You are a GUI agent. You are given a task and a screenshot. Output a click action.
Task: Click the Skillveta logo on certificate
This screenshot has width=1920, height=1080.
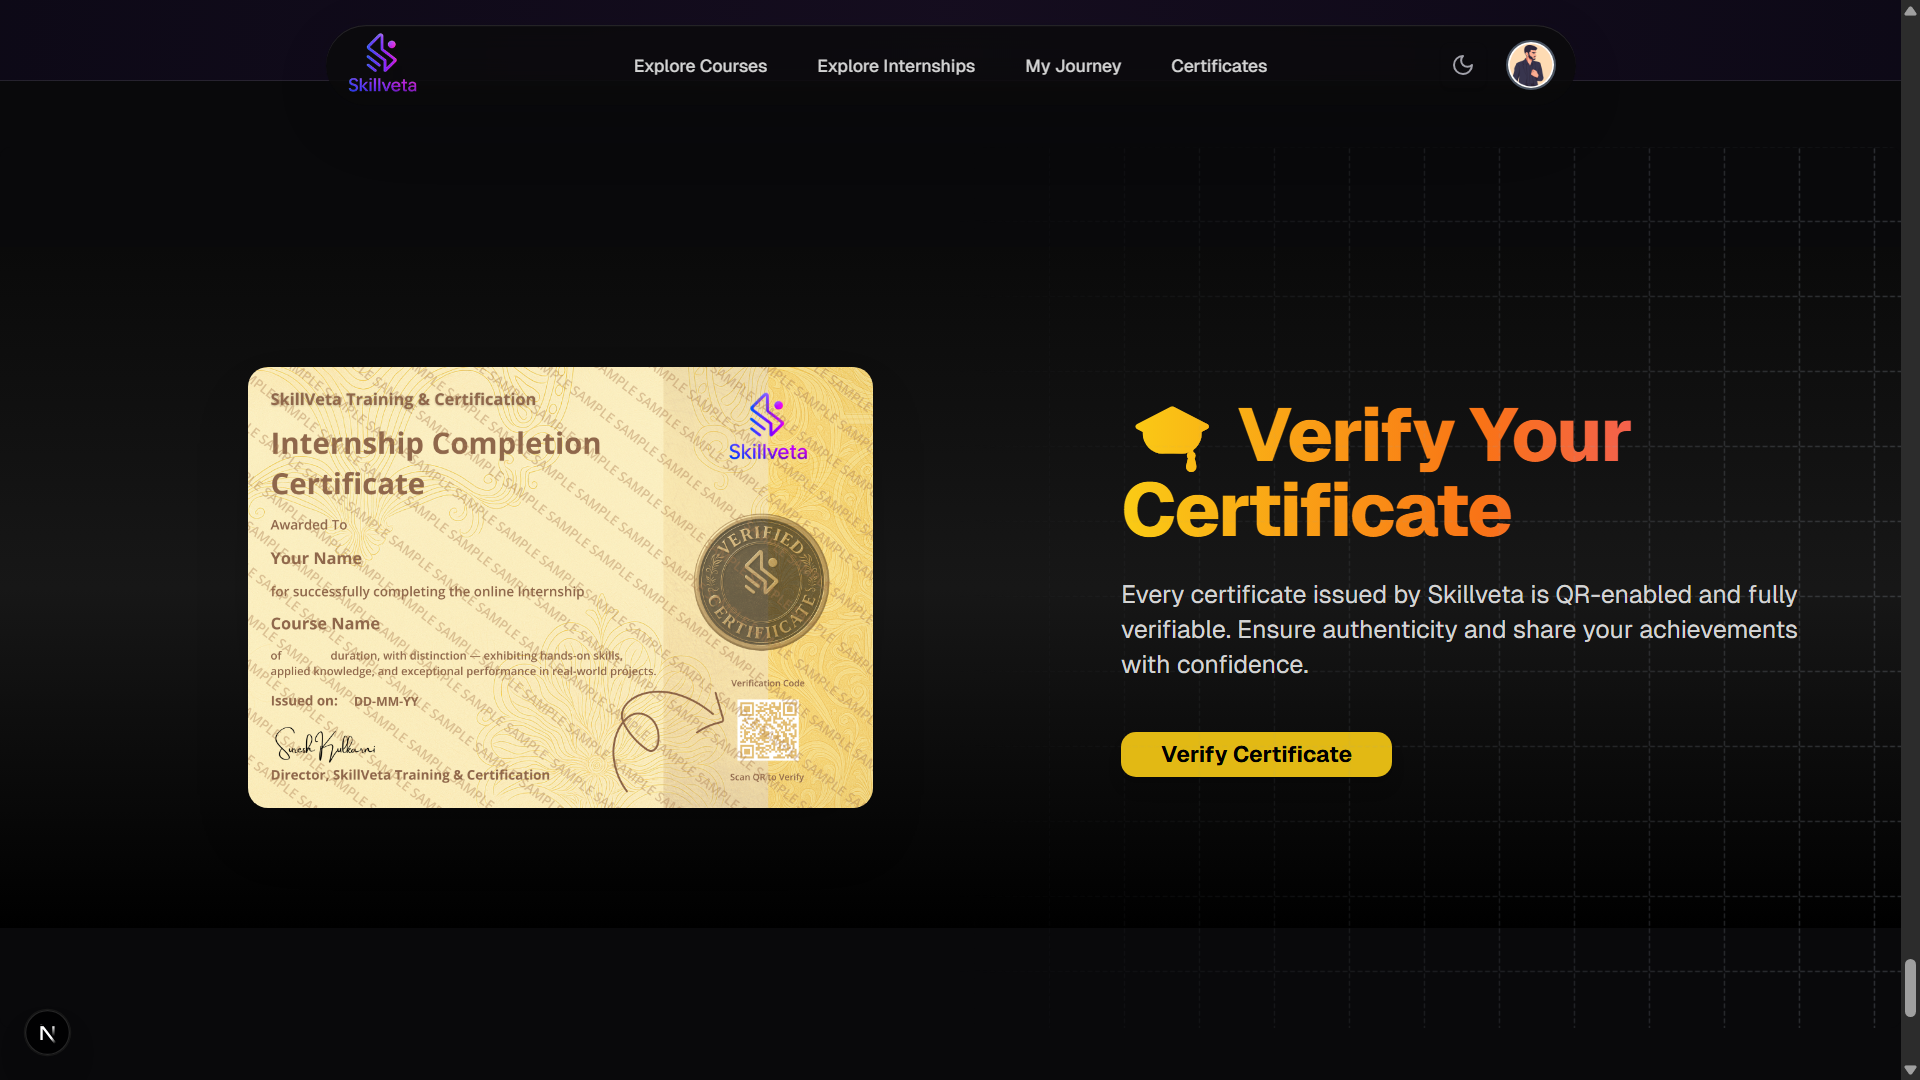click(767, 427)
